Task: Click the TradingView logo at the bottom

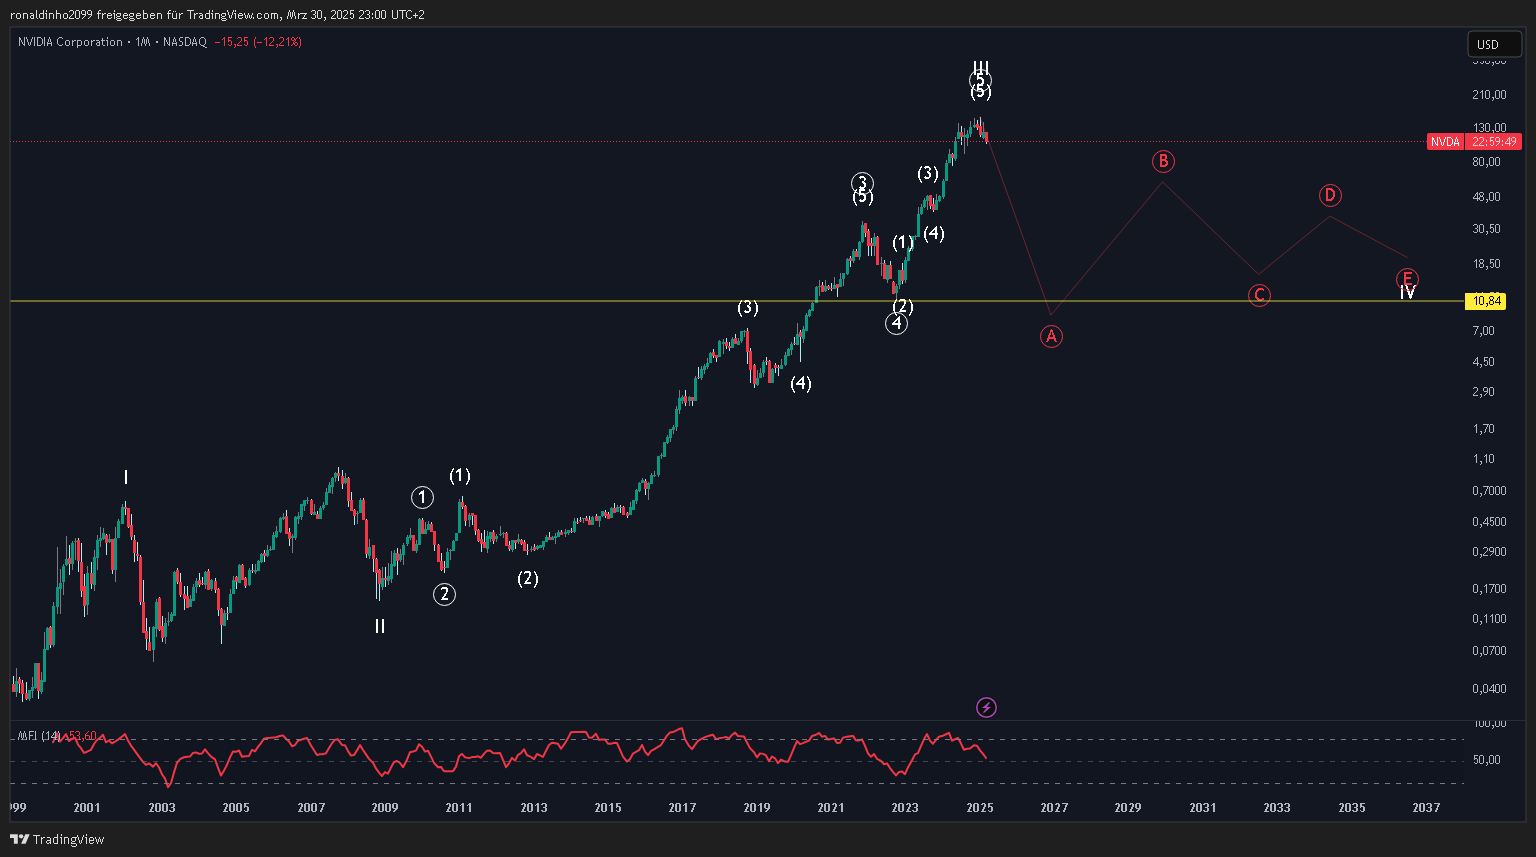Action: pyautogui.click(x=57, y=839)
